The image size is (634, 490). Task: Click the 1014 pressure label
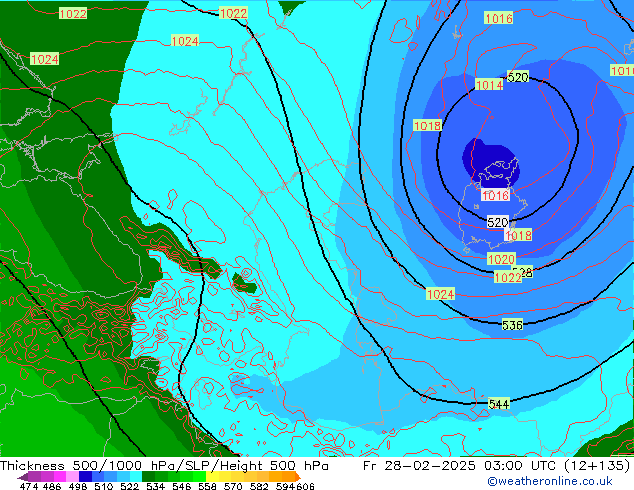pyautogui.click(x=489, y=85)
